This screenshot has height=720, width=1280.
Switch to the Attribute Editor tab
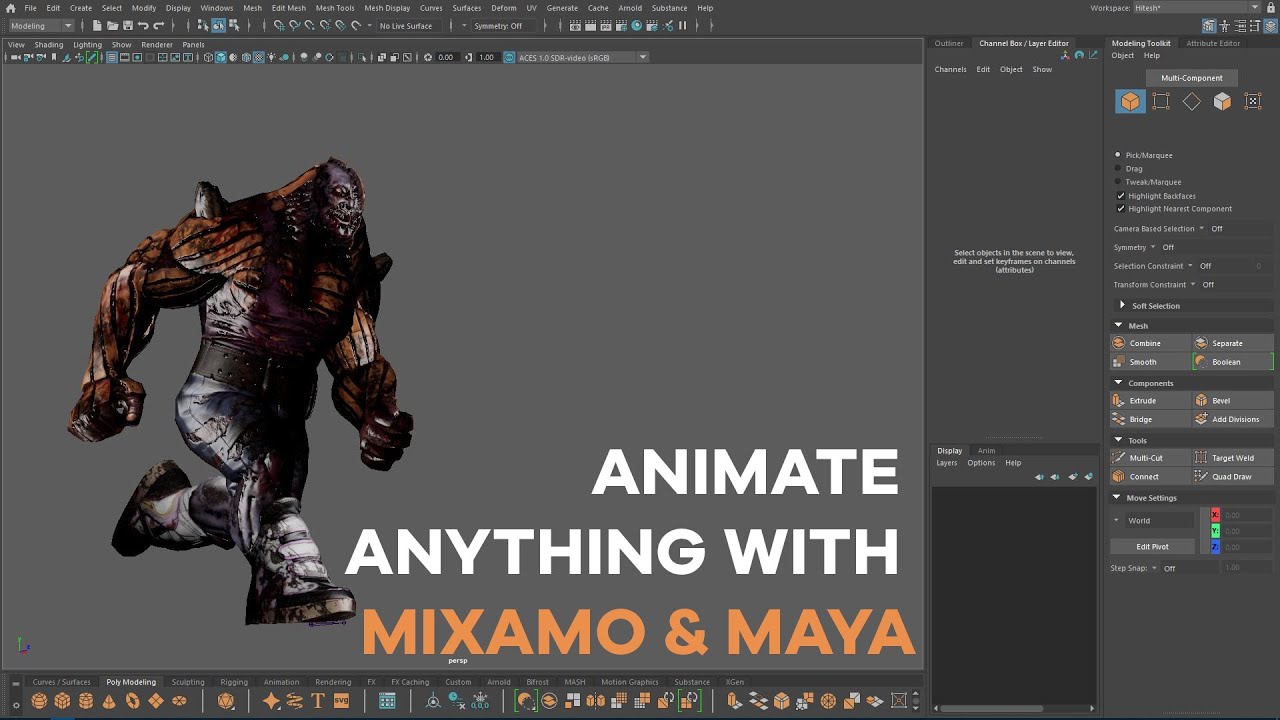click(x=1213, y=43)
